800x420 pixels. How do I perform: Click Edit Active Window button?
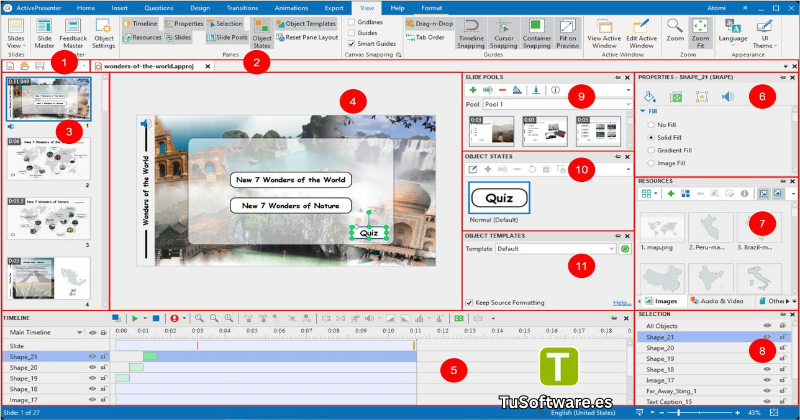[x=641, y=34]
